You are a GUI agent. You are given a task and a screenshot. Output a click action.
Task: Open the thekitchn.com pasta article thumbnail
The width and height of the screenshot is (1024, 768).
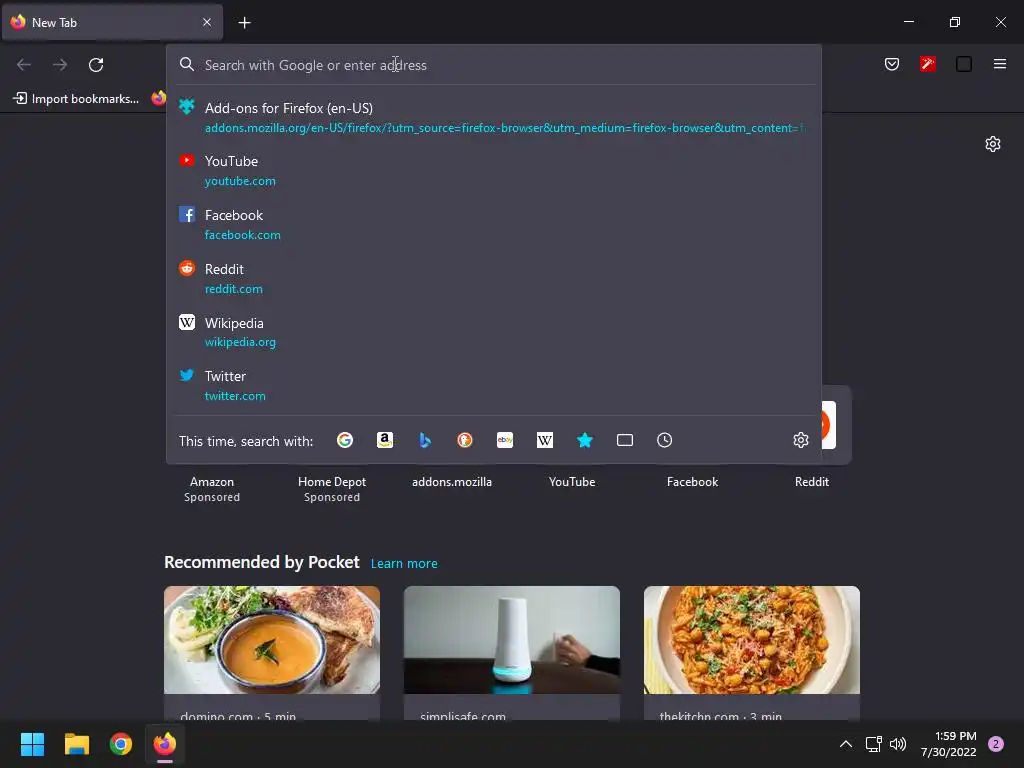click(752, 640)
